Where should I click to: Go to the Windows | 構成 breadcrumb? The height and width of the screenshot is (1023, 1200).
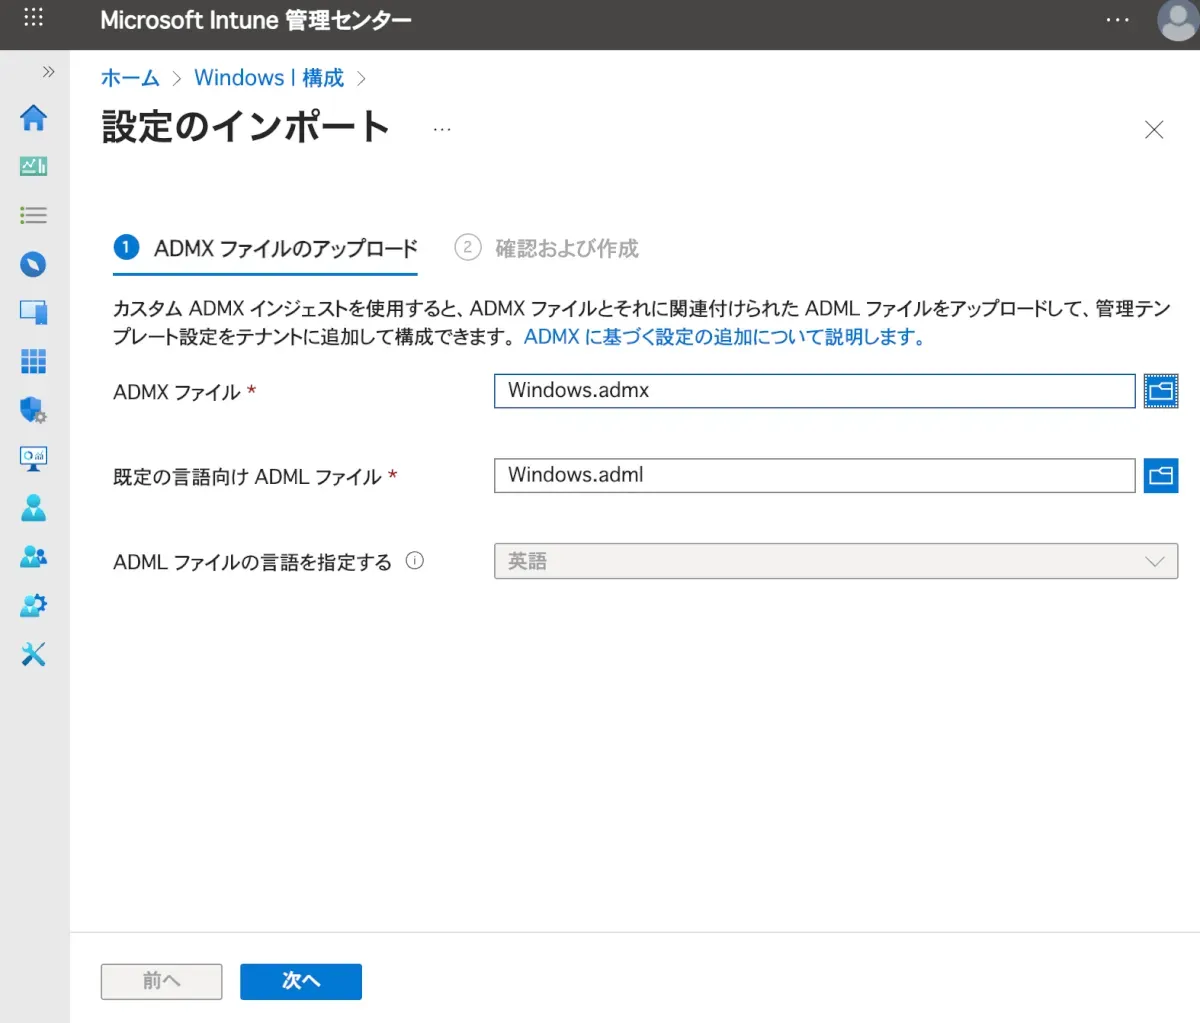pyautogui.click(x=268, y=78)
